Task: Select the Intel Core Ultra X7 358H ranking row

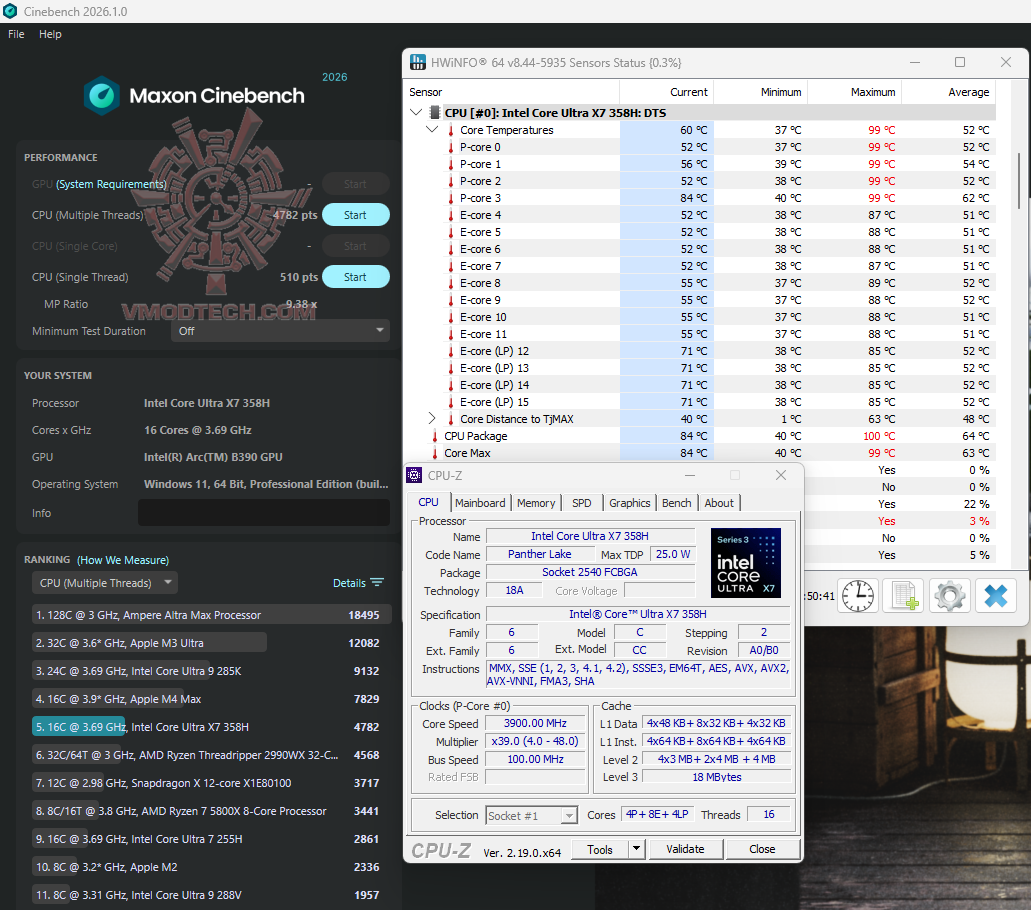Action: 211,727
